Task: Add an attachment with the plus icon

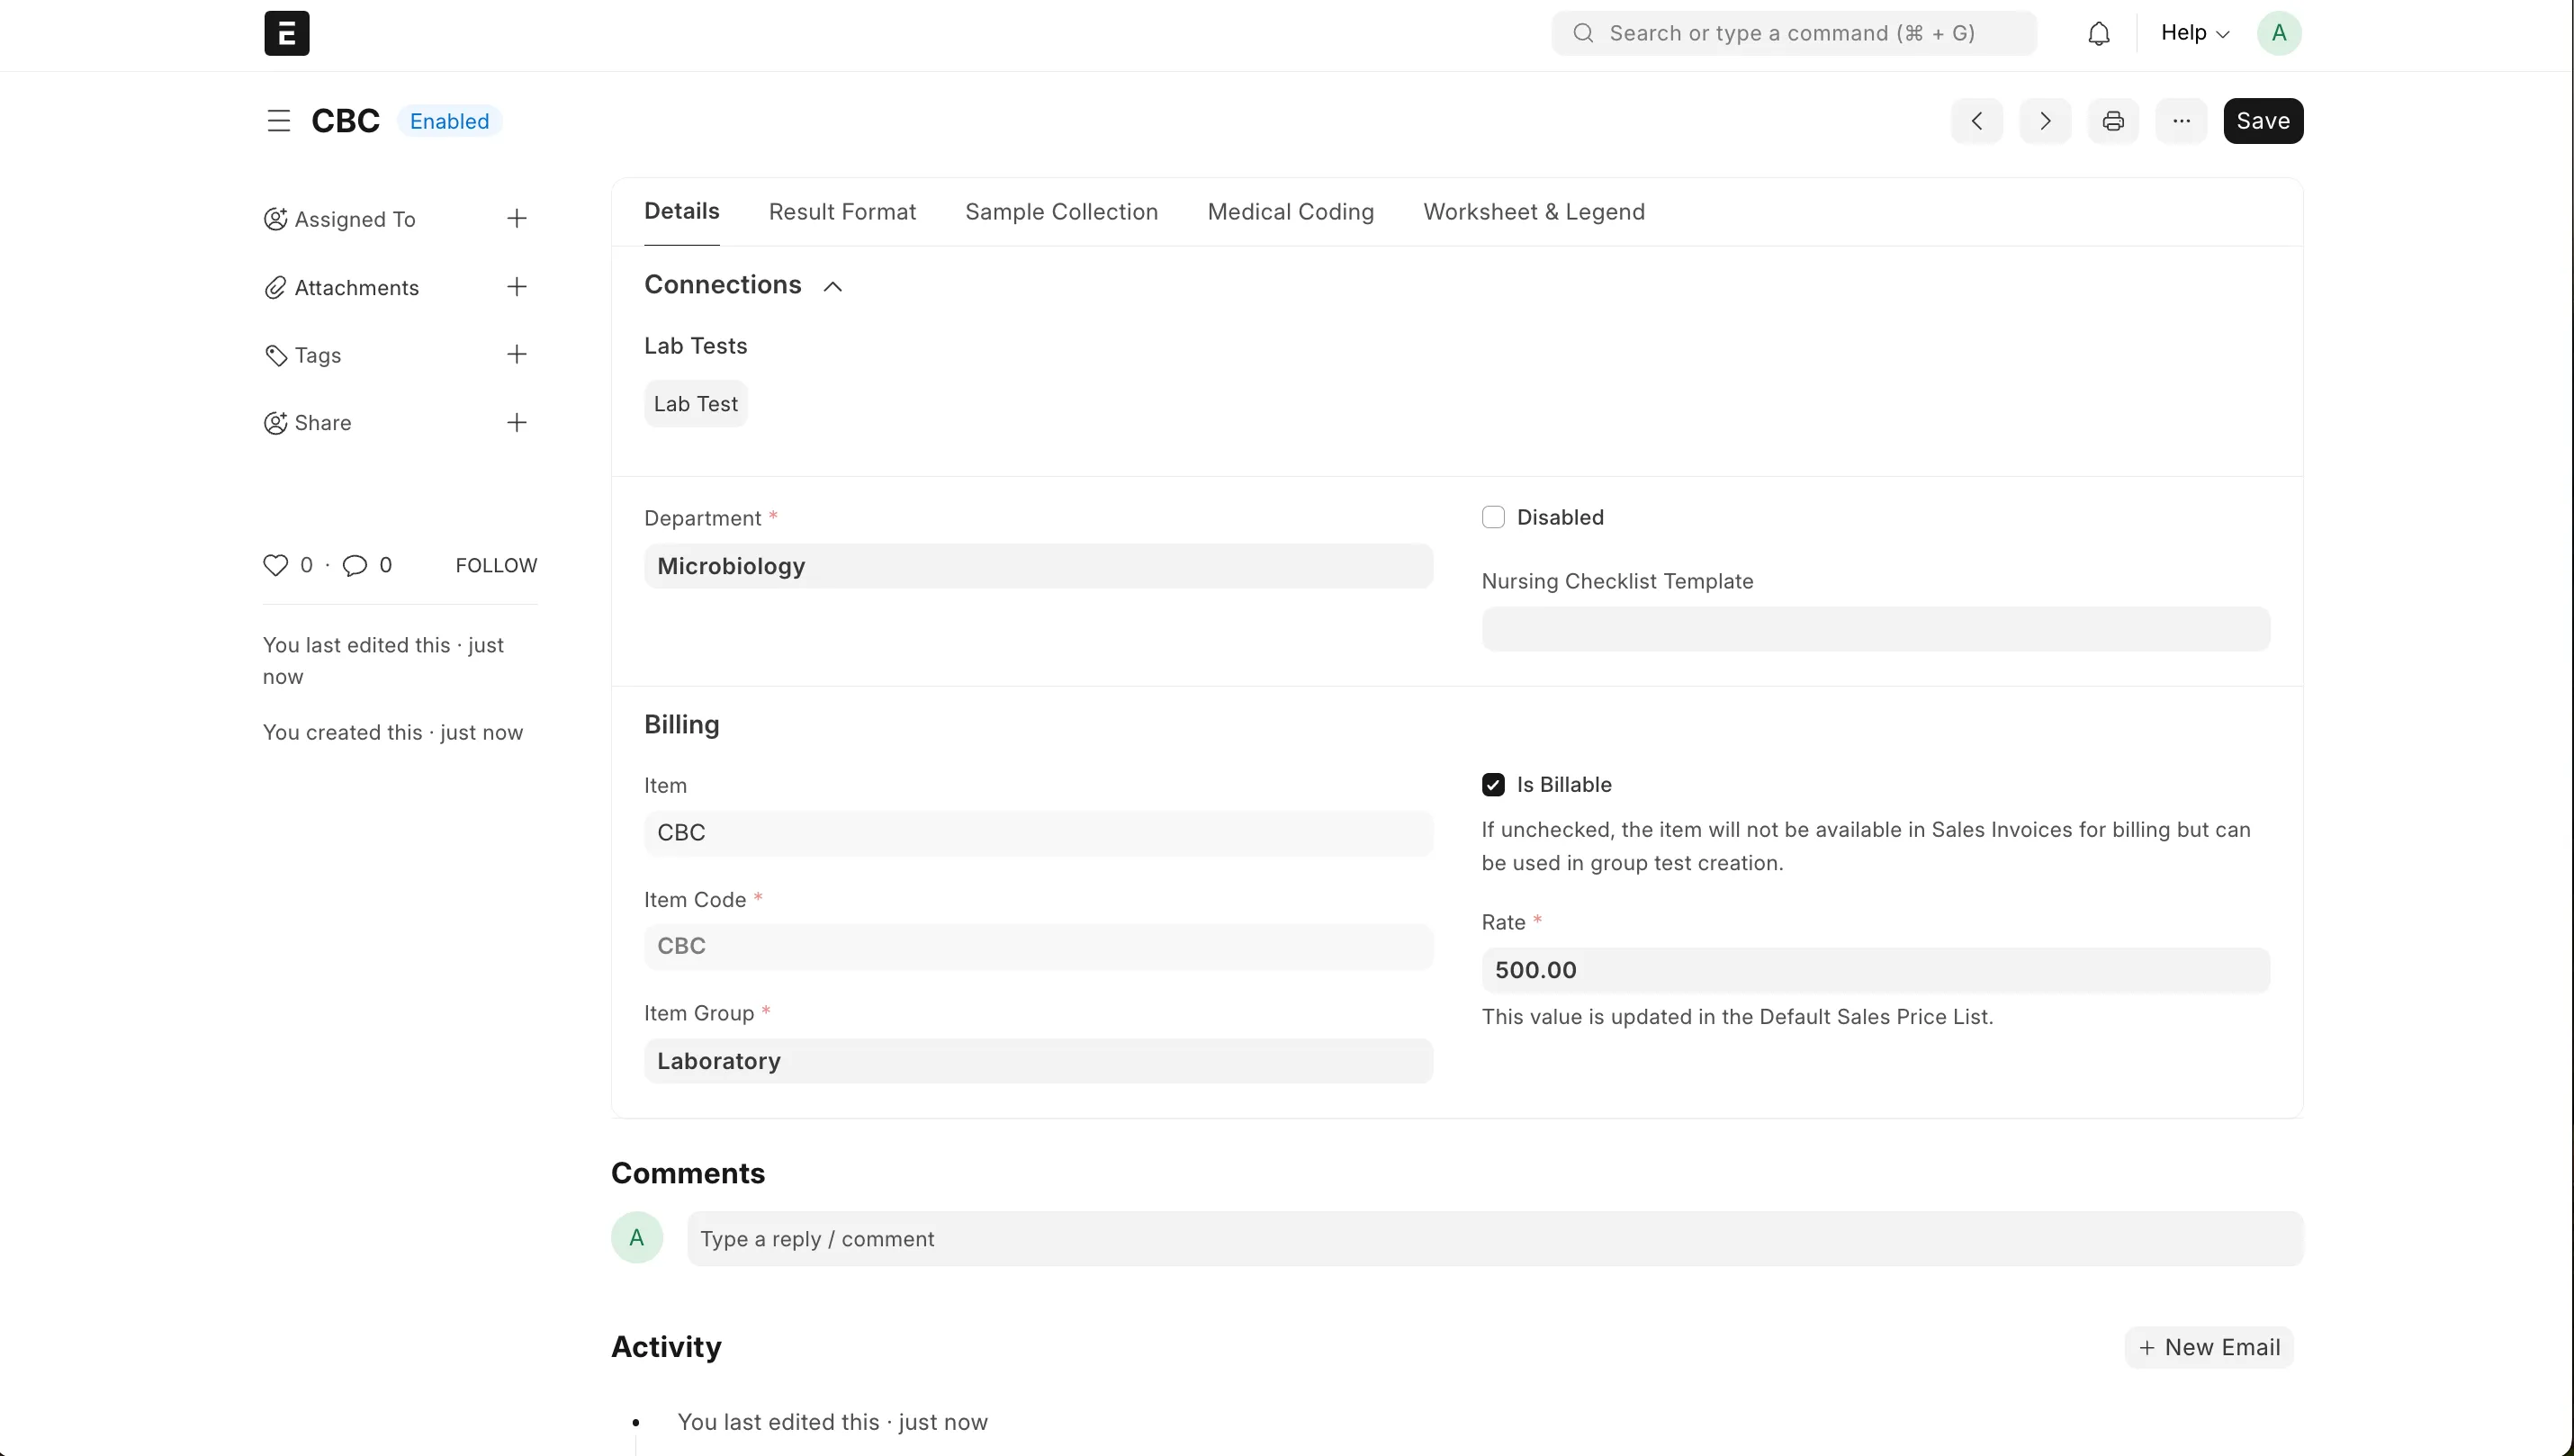Action: pyautogui.click(x=517, y=286)
